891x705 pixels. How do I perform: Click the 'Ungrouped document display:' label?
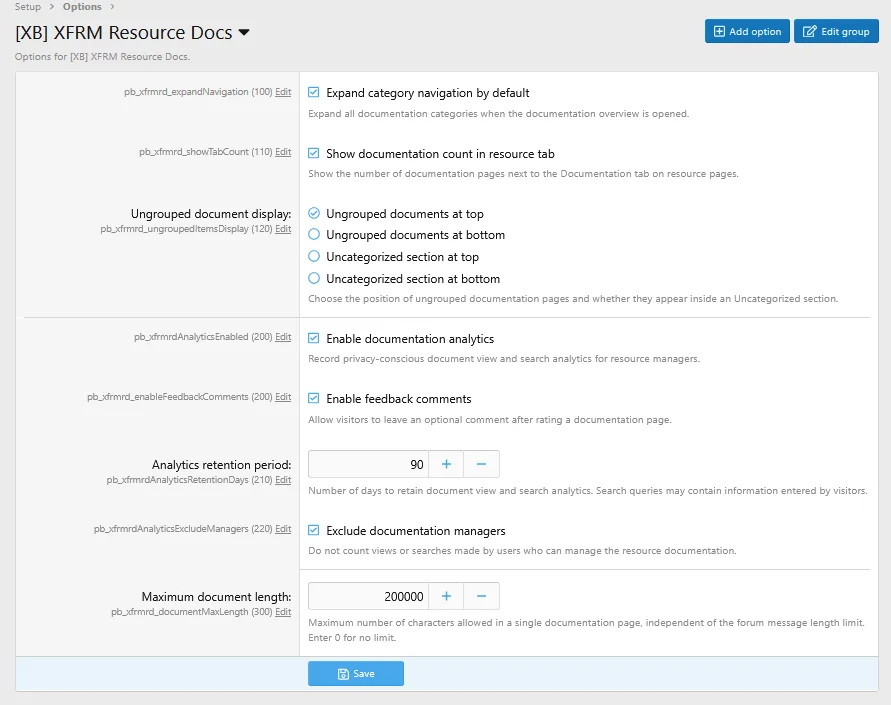click(x=211, y=214)
